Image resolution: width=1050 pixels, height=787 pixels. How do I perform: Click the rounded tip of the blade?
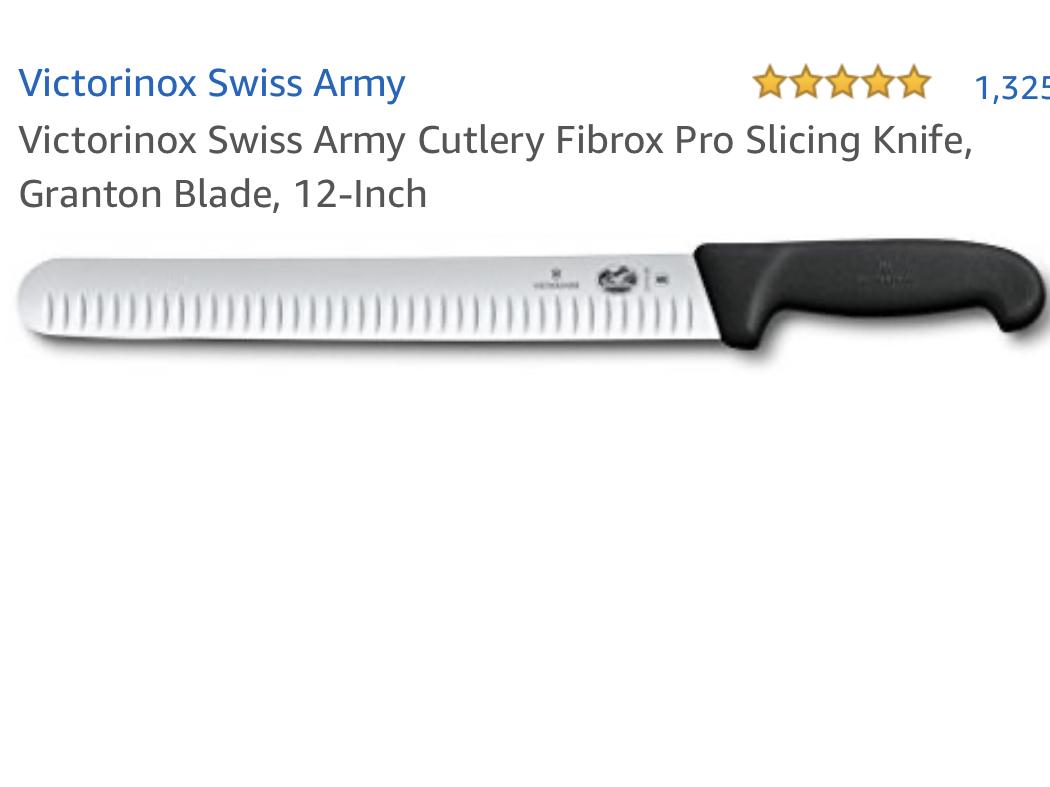point(35,298)
